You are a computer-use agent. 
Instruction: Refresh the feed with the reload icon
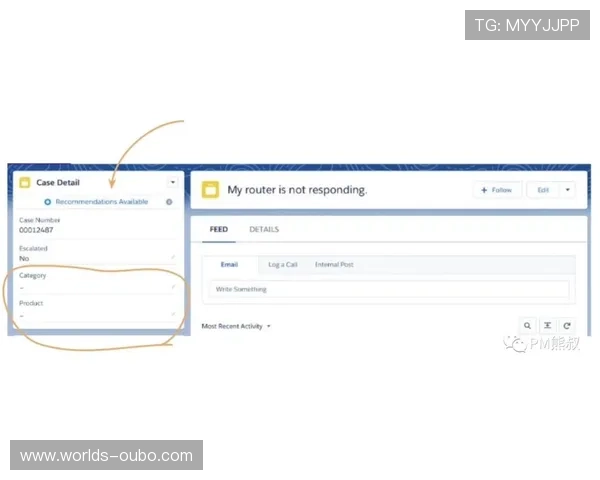pyautogui.click(x=567, y=325)
